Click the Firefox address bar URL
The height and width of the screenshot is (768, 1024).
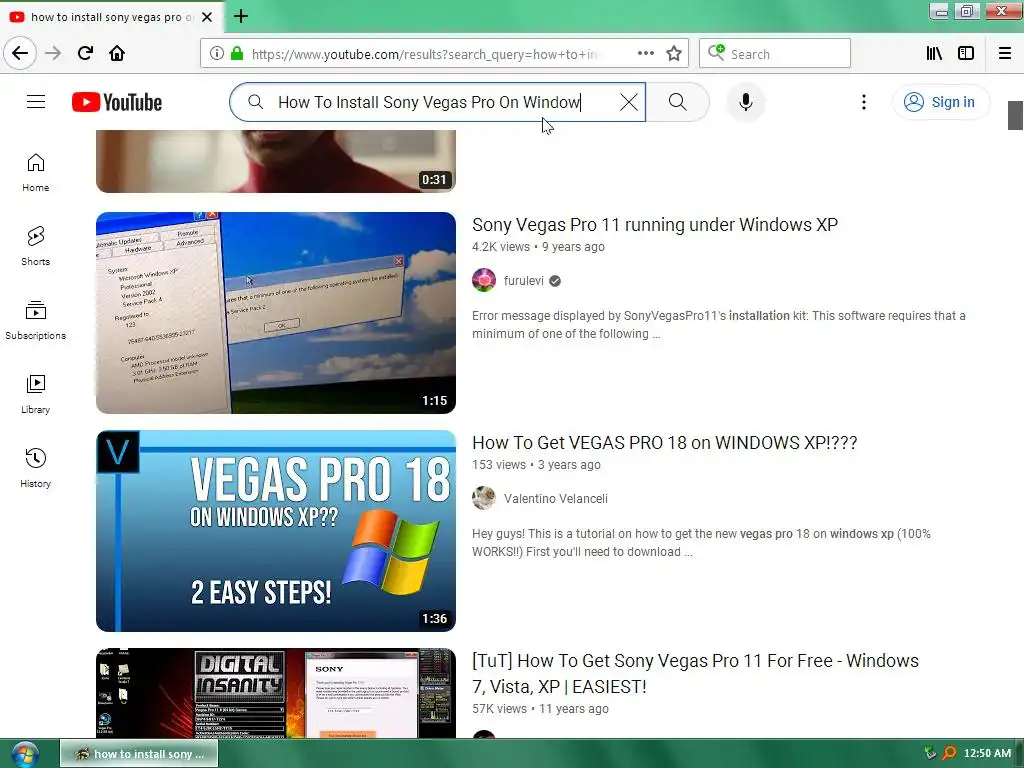424,54
